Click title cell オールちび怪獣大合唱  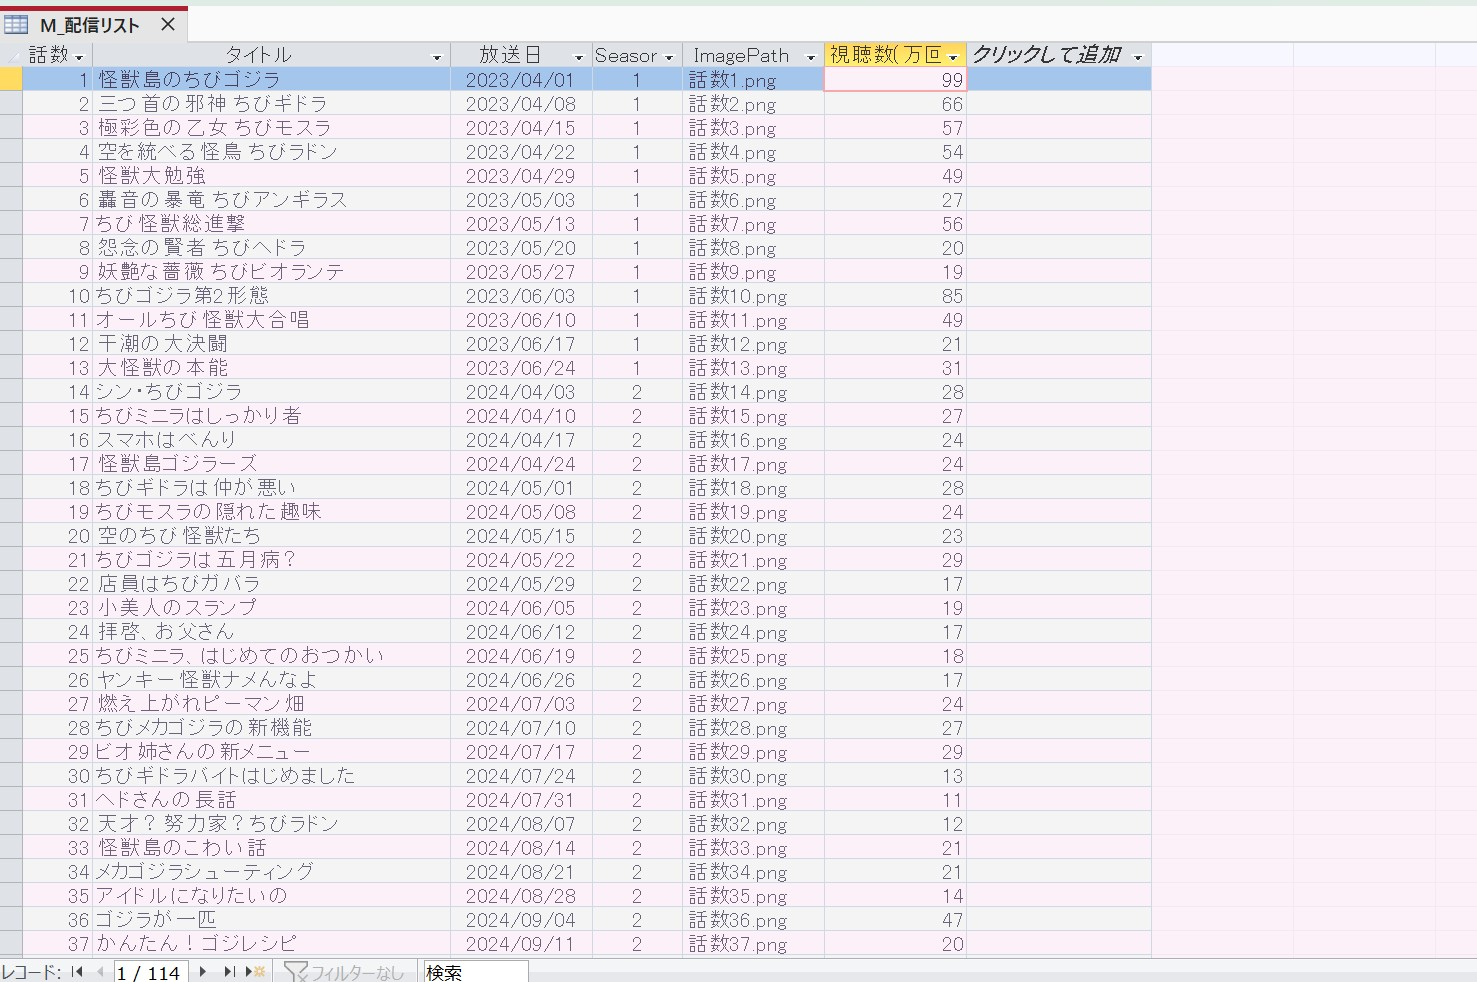[271, 319]
